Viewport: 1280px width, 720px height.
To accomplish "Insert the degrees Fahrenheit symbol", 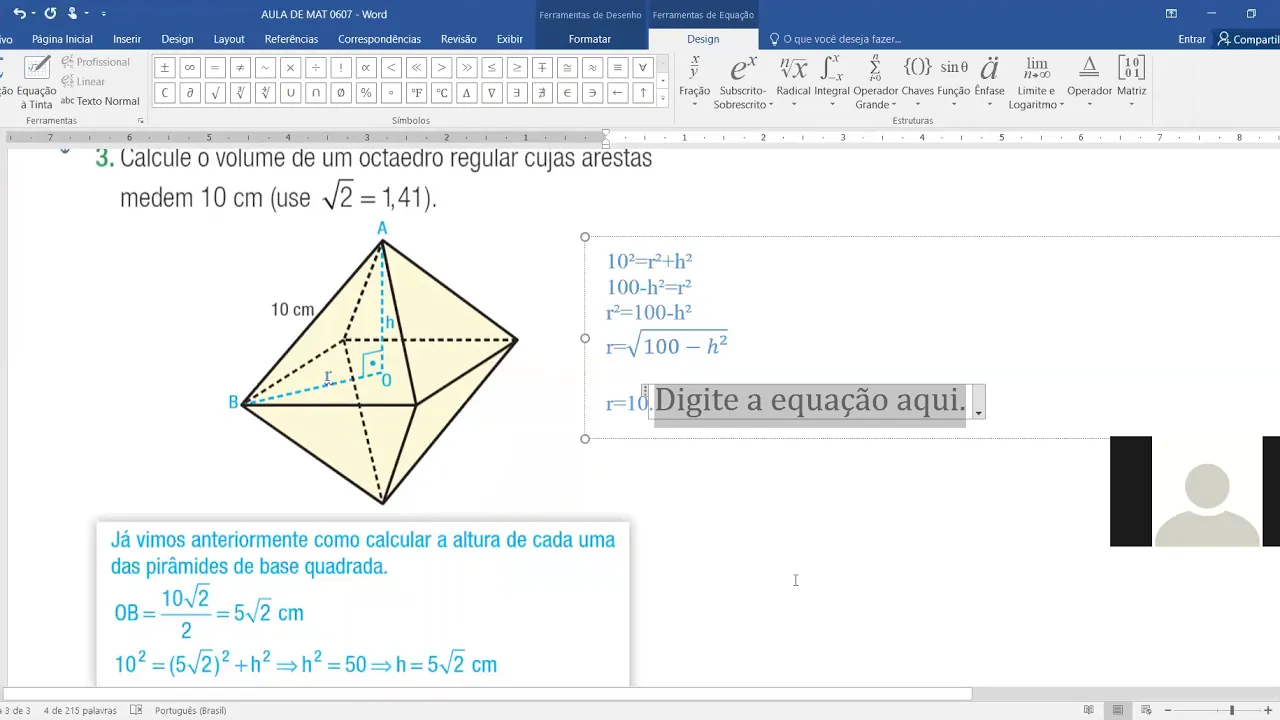I will click(416, 93).
